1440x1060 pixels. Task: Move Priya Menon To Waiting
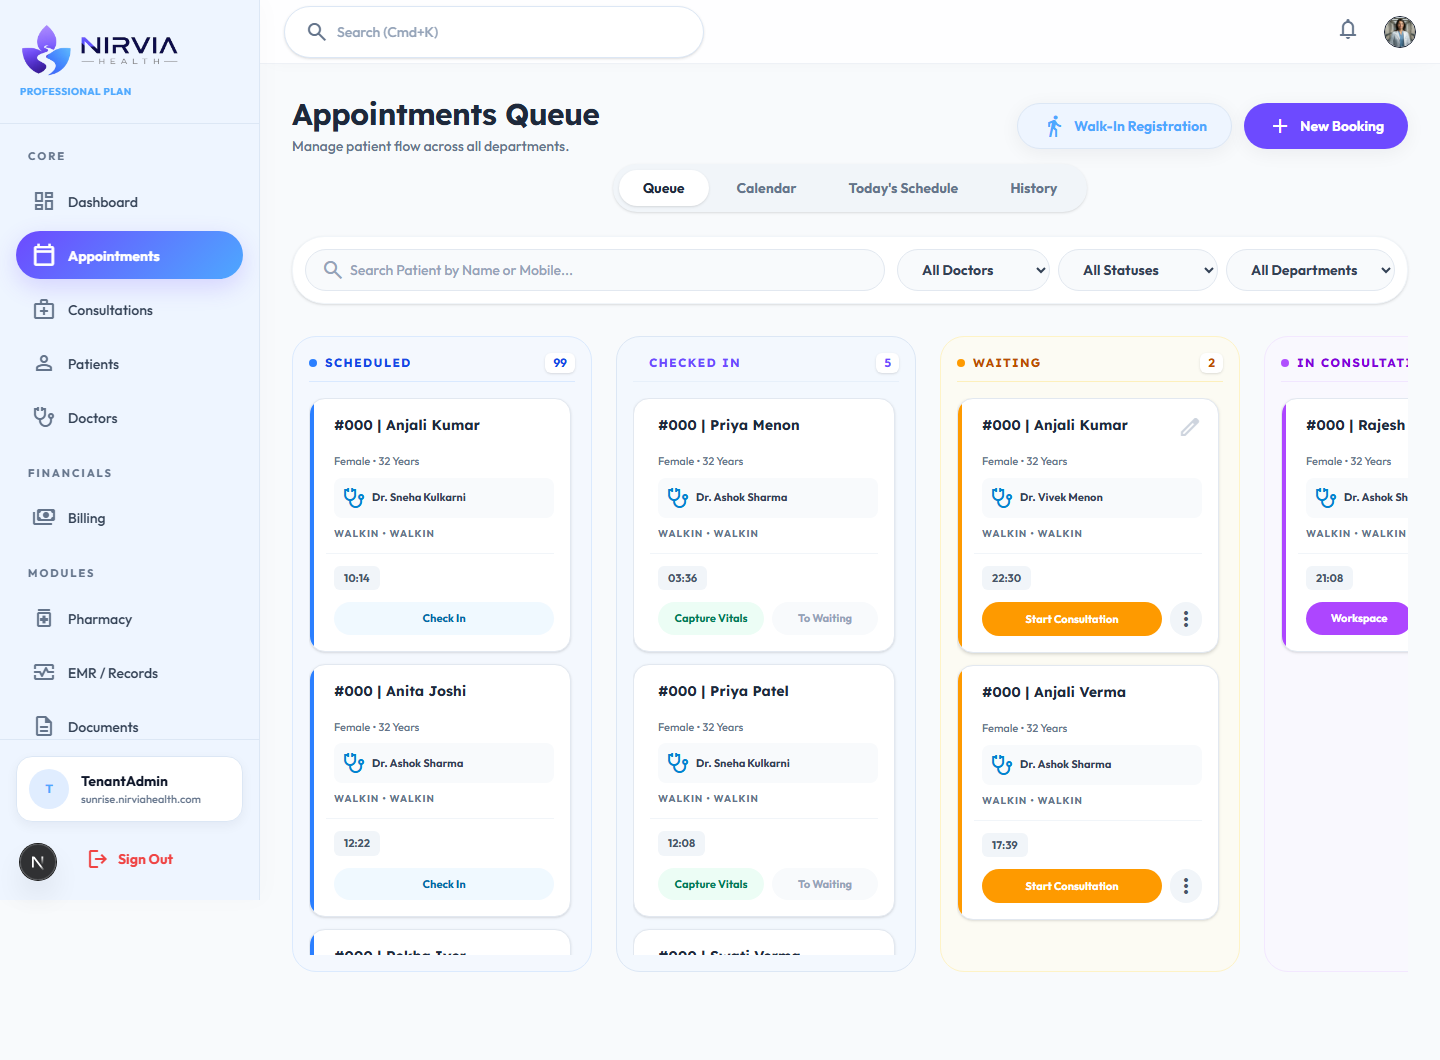pos(825,618)
